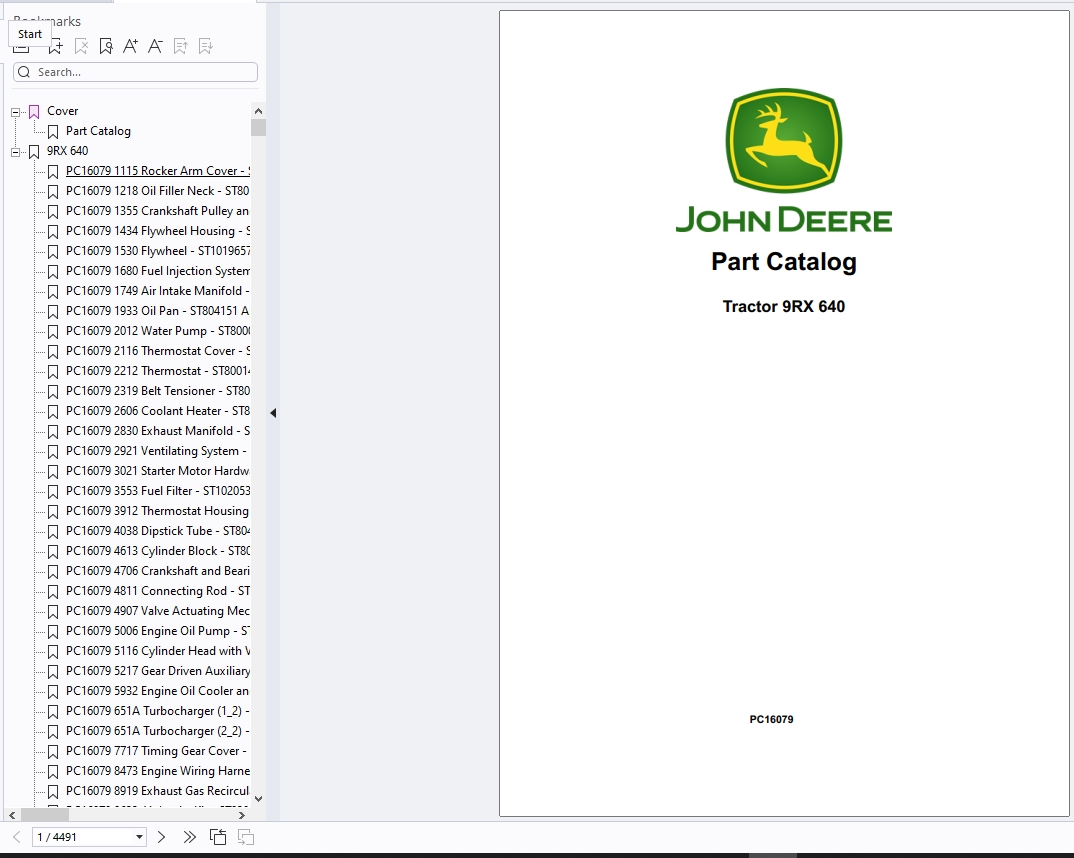1074x858 pixels.
Task: Click the page number field showing 1 / 4491
Action: pos(89,837)
